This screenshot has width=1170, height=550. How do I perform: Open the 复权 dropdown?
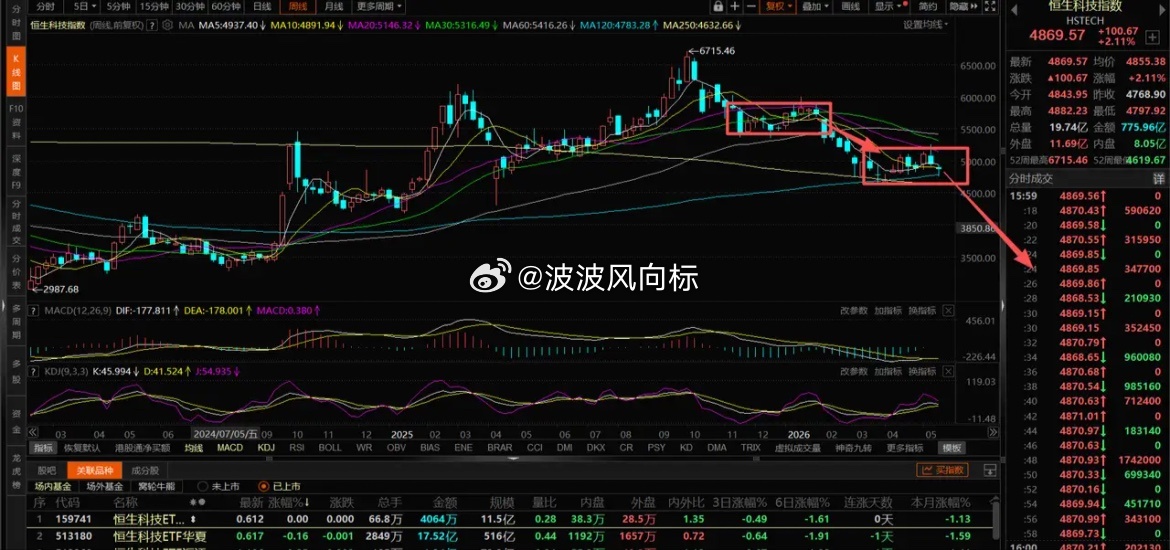(779, 7)
